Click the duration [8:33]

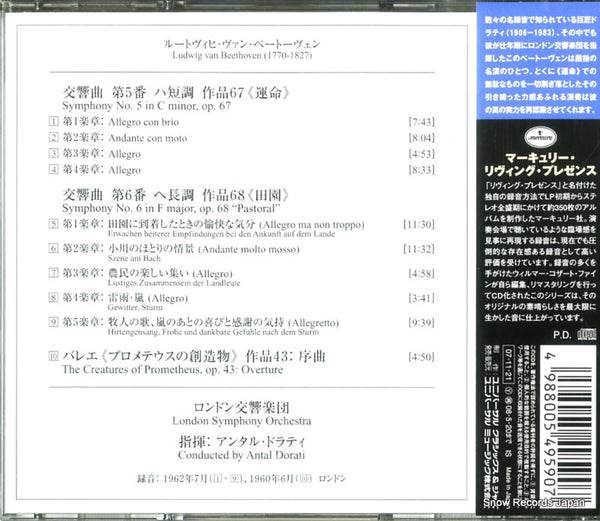point(422,169)
